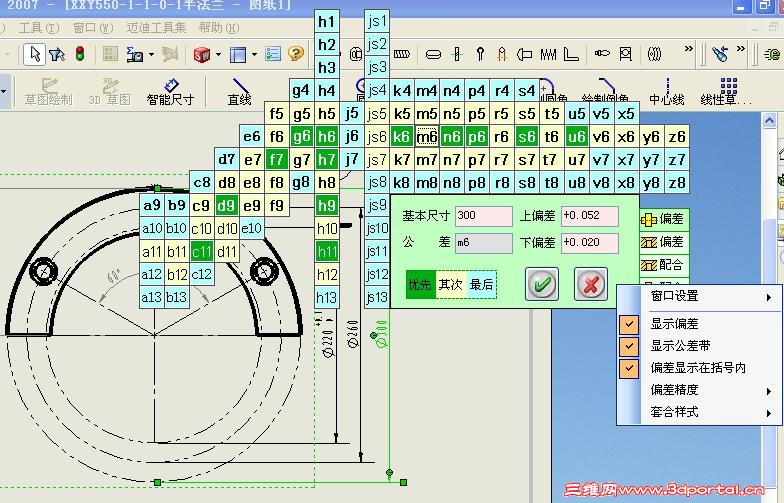Viewport: 784px width, 503px height.
Task: Open the 工具(T) menu
Action: (x=39, y=28)
